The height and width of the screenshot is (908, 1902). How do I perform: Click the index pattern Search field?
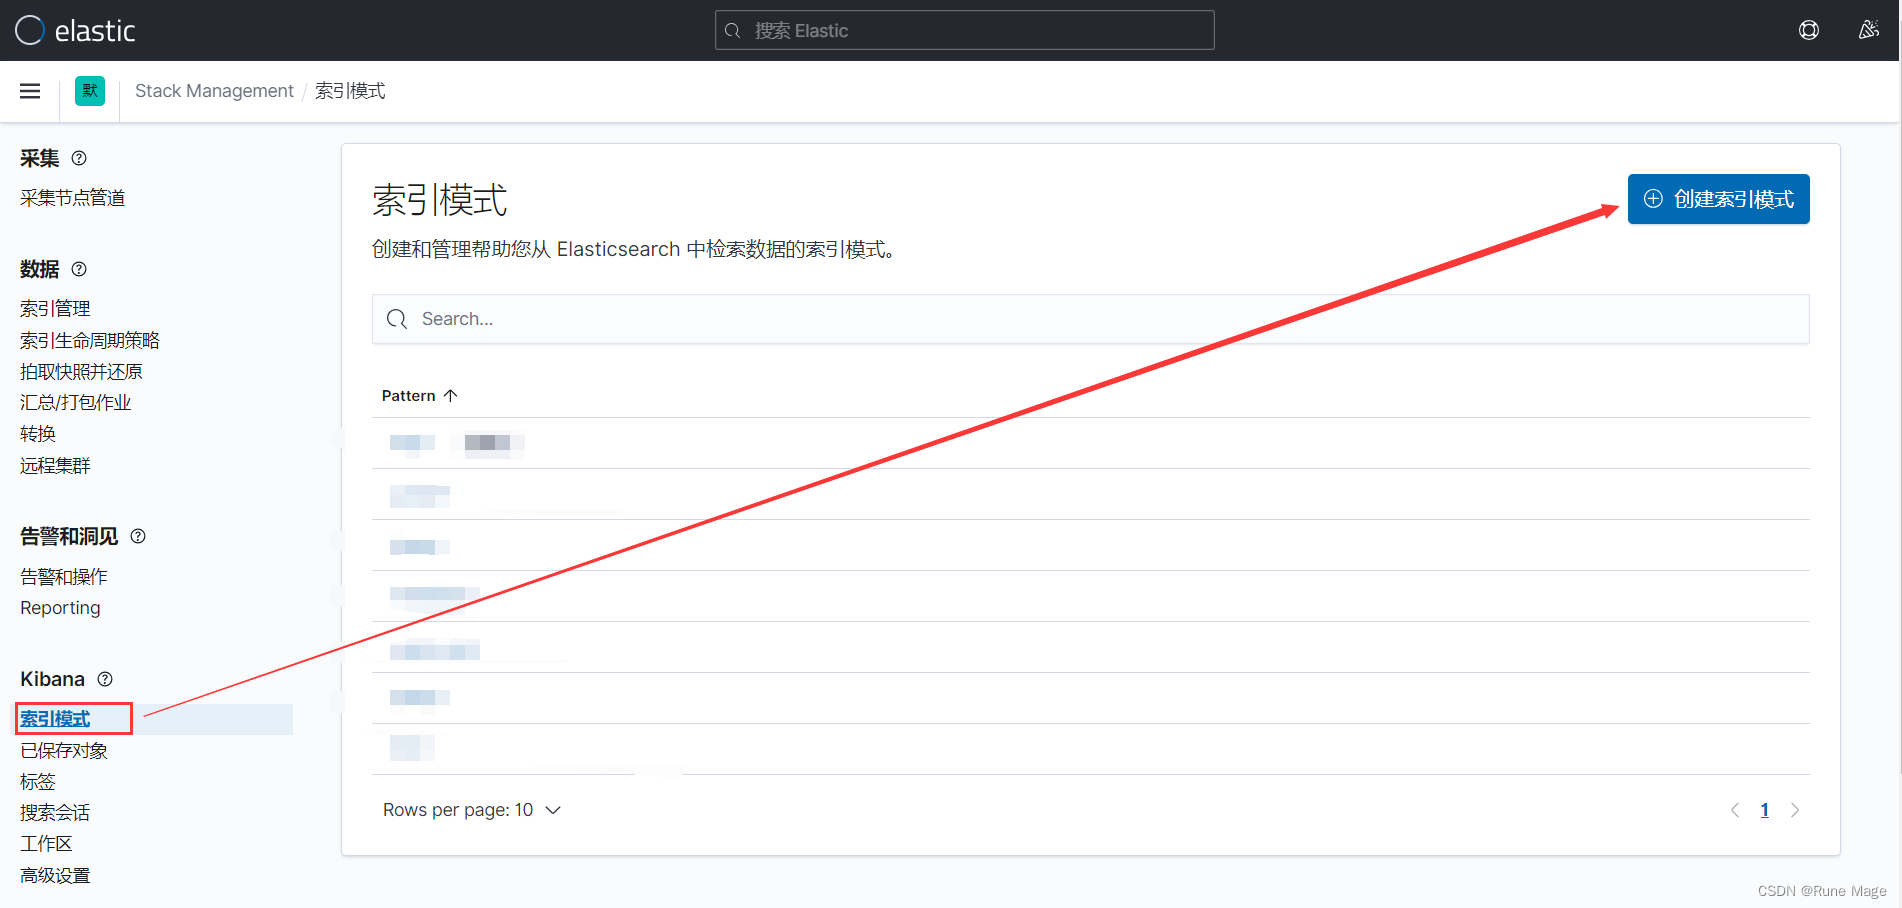[1090, 319]
